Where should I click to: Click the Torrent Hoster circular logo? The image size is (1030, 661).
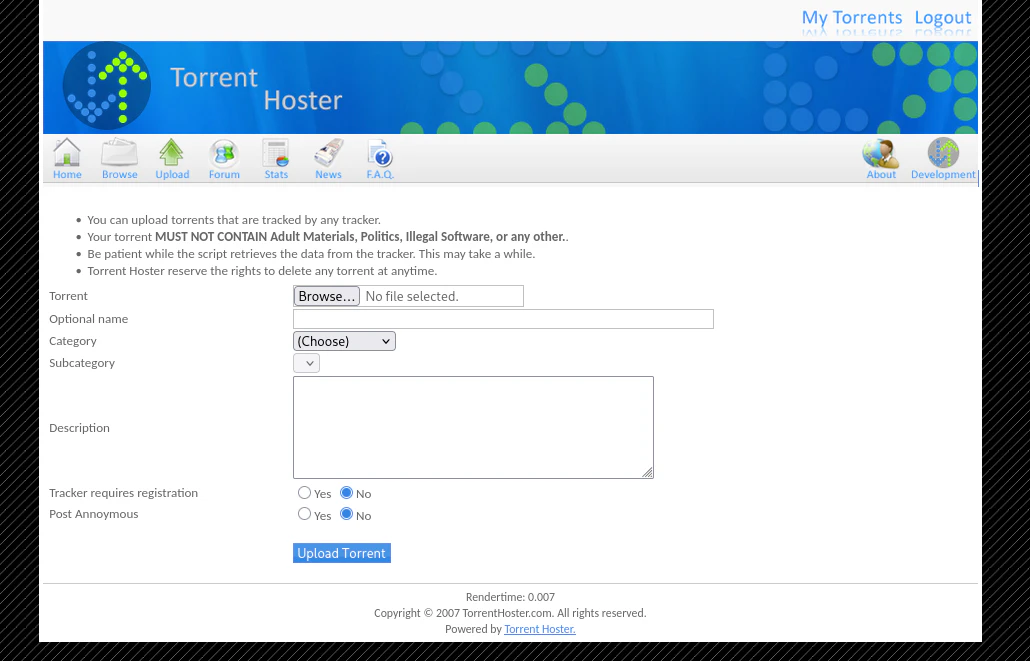[x=106, y=85]
